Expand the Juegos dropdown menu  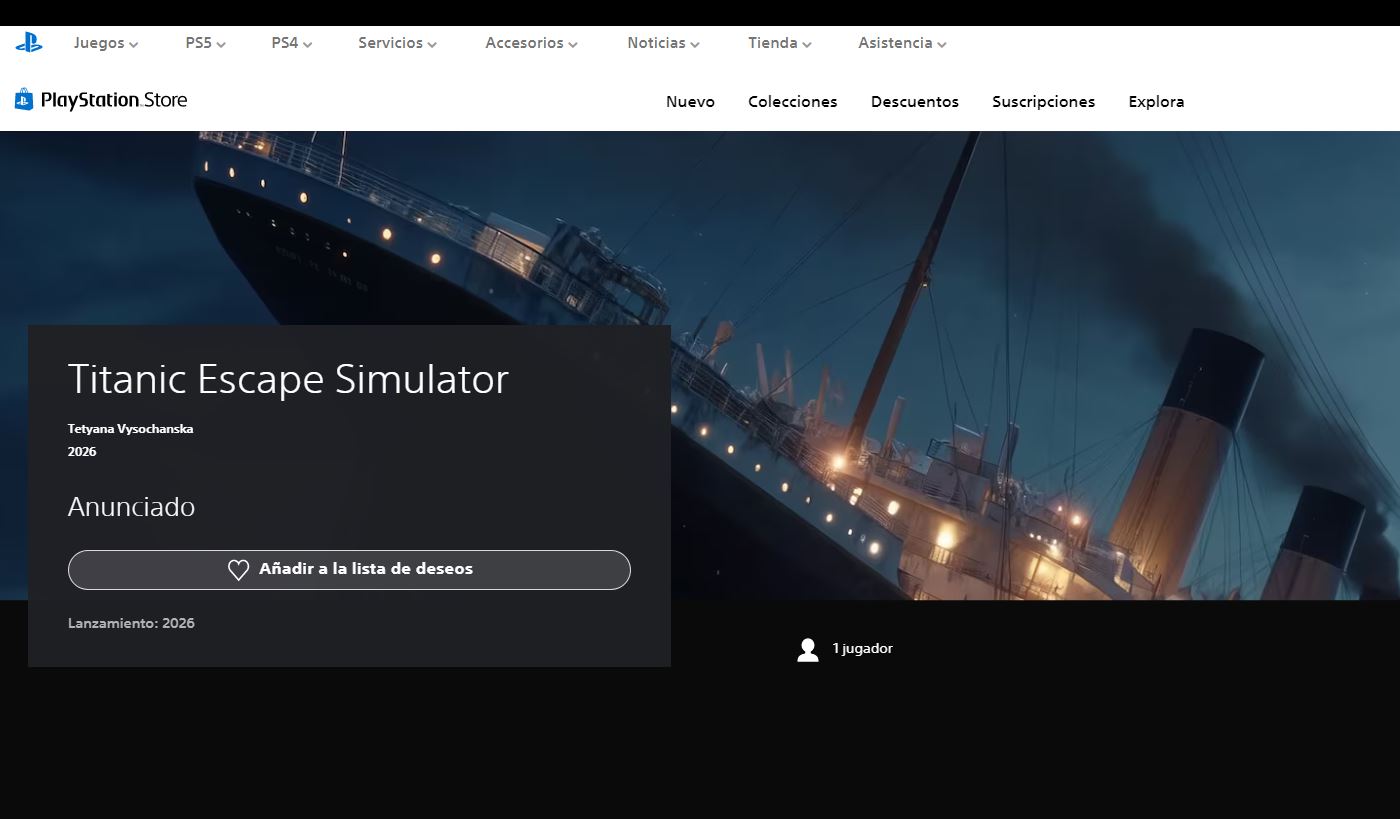click(x=106, y=43)
